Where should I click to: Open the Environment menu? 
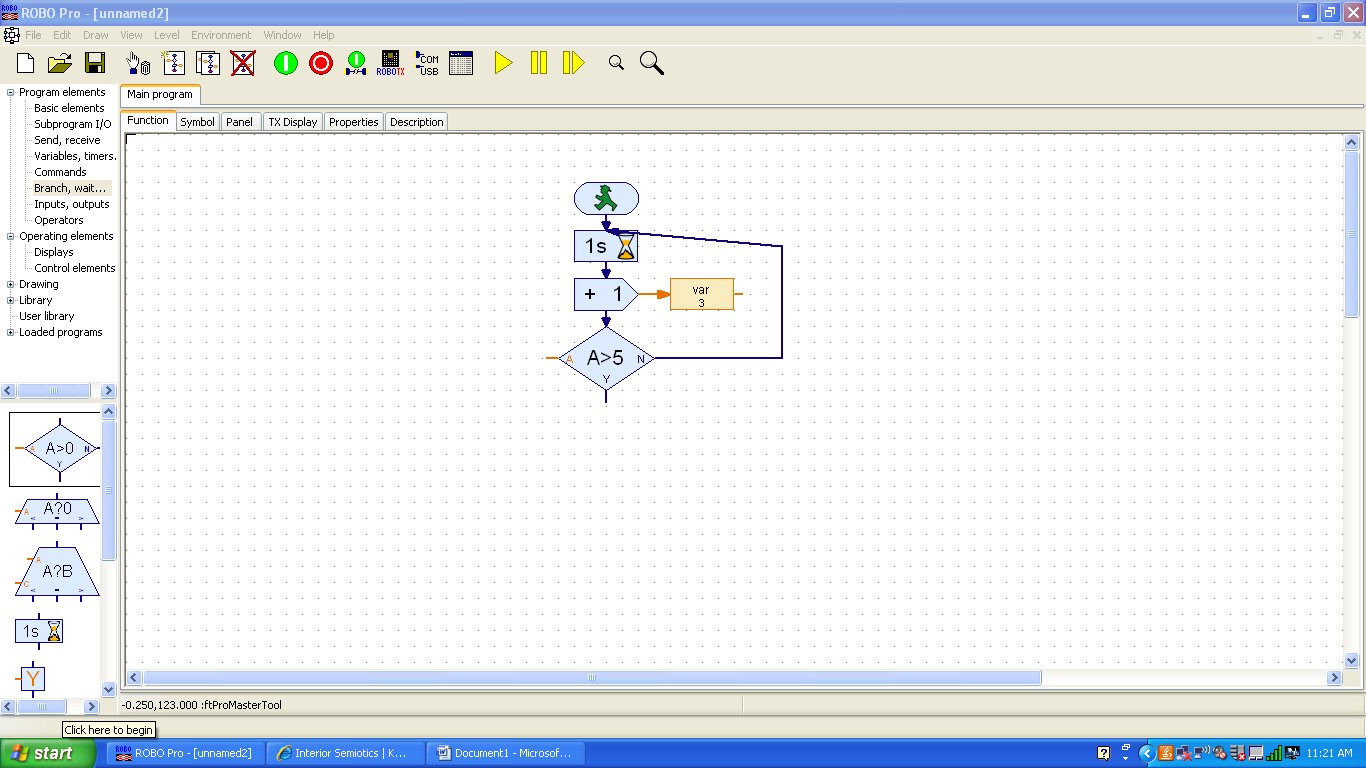[221, 35]
